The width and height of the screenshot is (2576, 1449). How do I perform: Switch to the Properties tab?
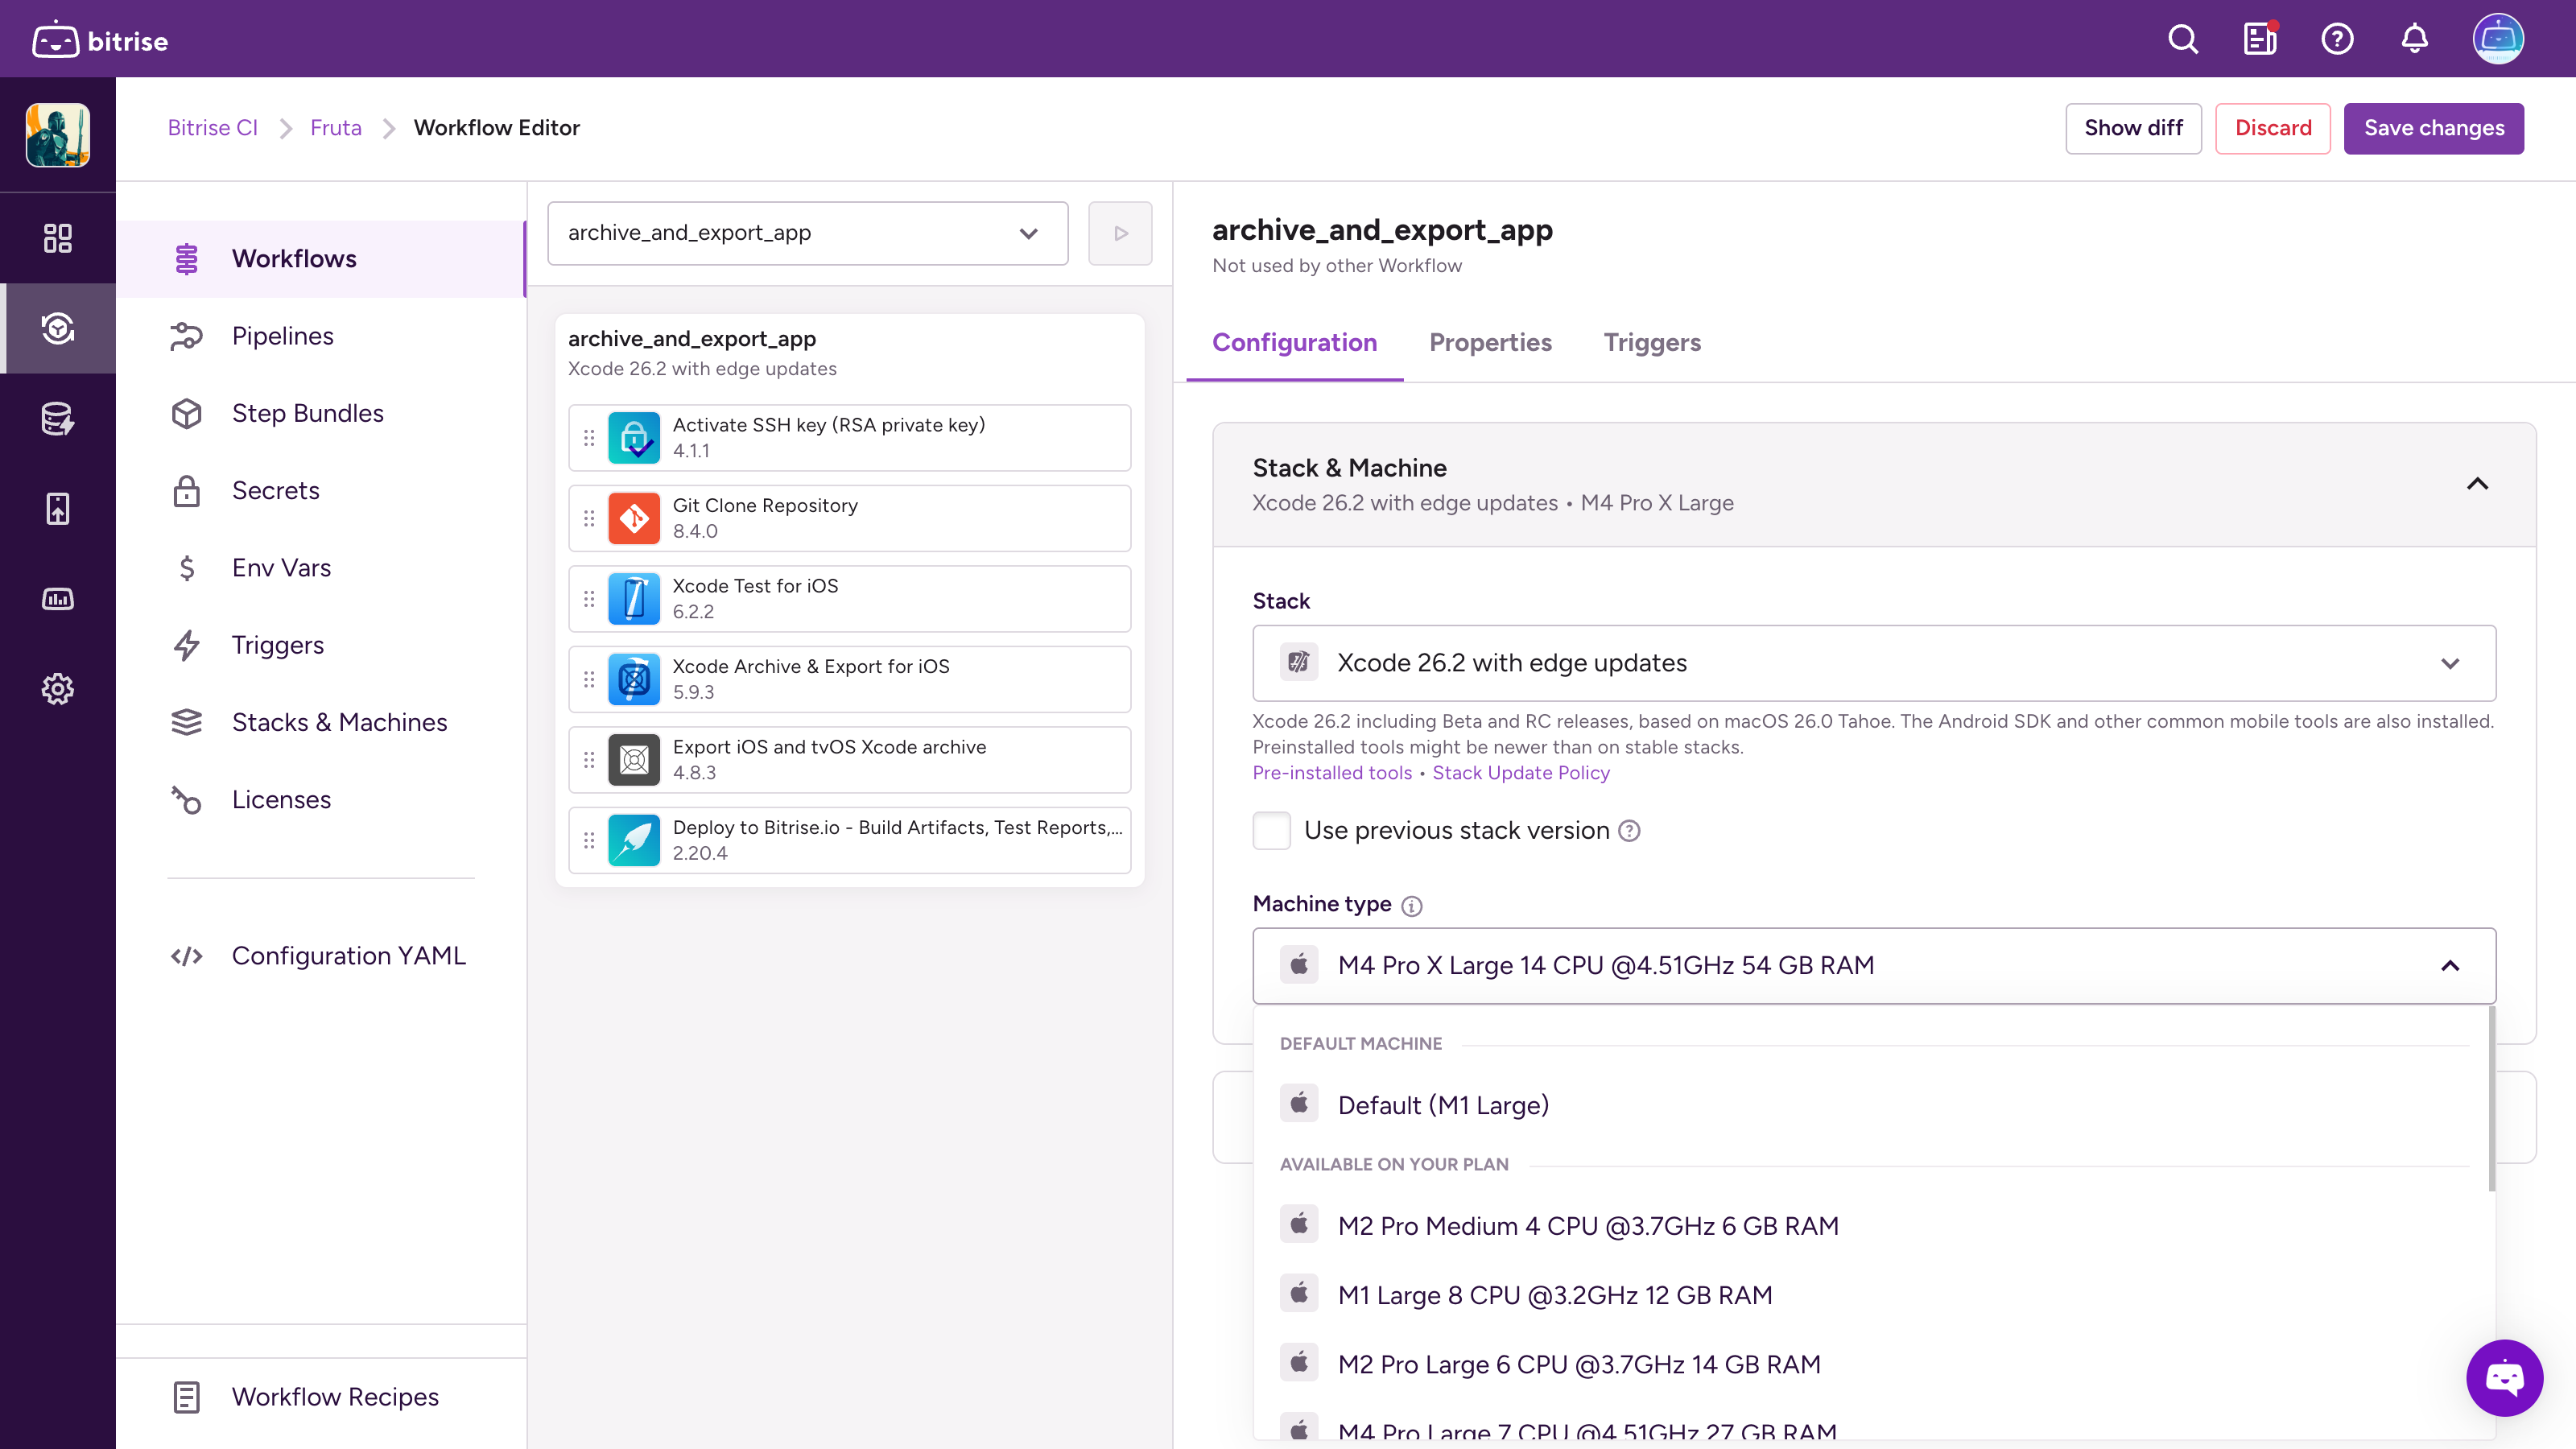click(x=1490, y=343)
